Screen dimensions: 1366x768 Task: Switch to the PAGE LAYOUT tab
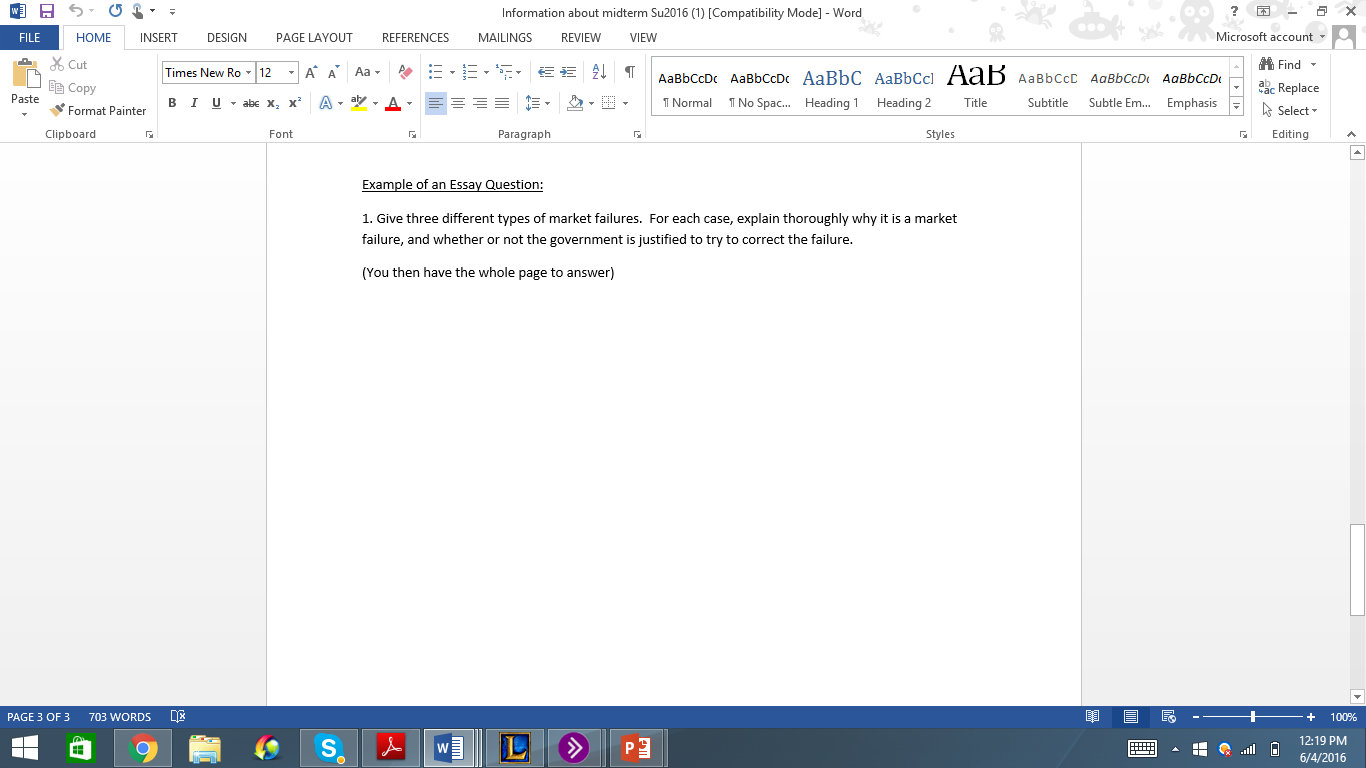[x=314, y=38]
